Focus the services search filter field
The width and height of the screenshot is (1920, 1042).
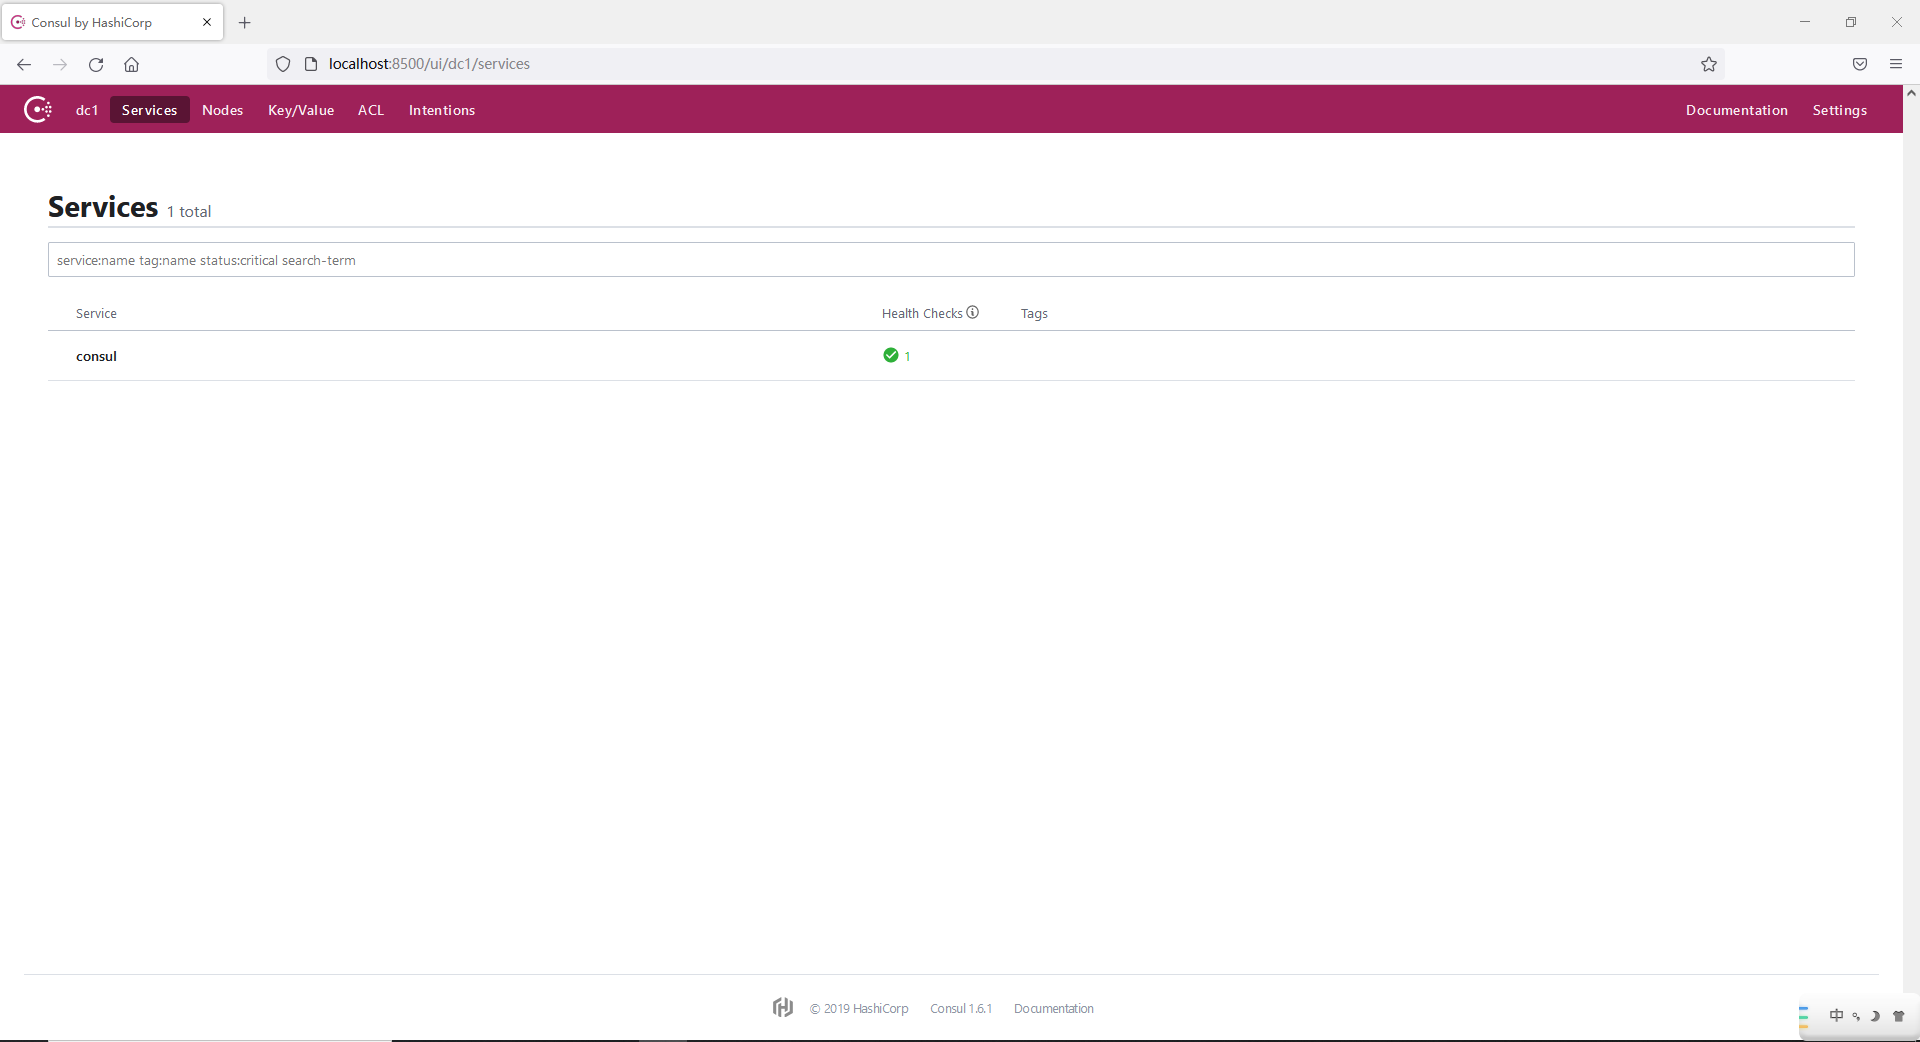coord(951,260)
